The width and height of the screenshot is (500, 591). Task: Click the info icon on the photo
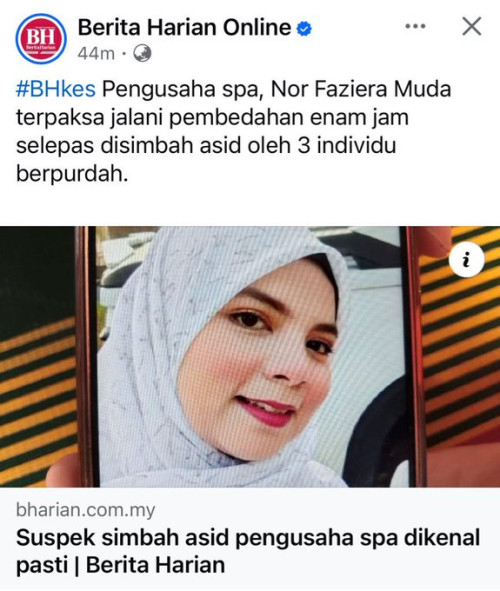pyautogui.click(x=466, y=260)
